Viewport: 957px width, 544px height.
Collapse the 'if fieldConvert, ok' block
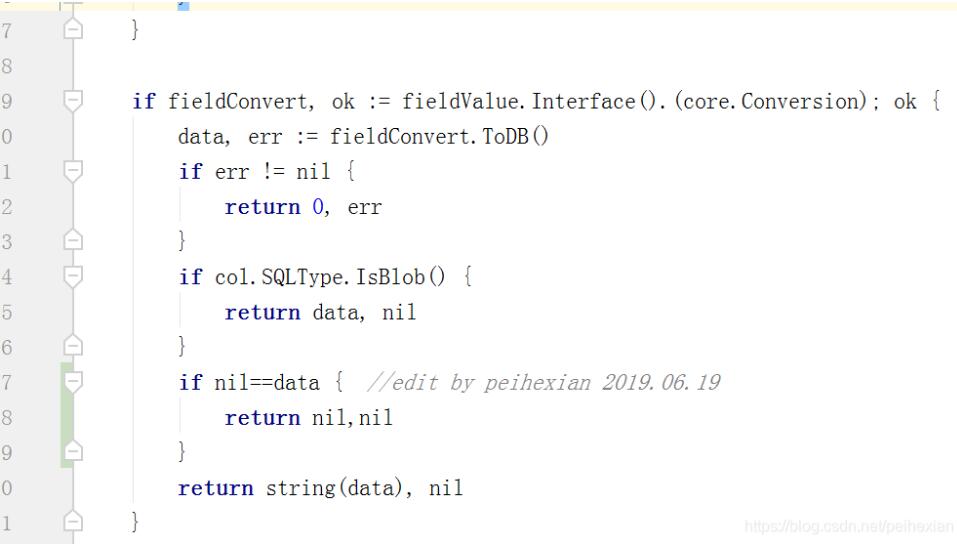(72, 101)
